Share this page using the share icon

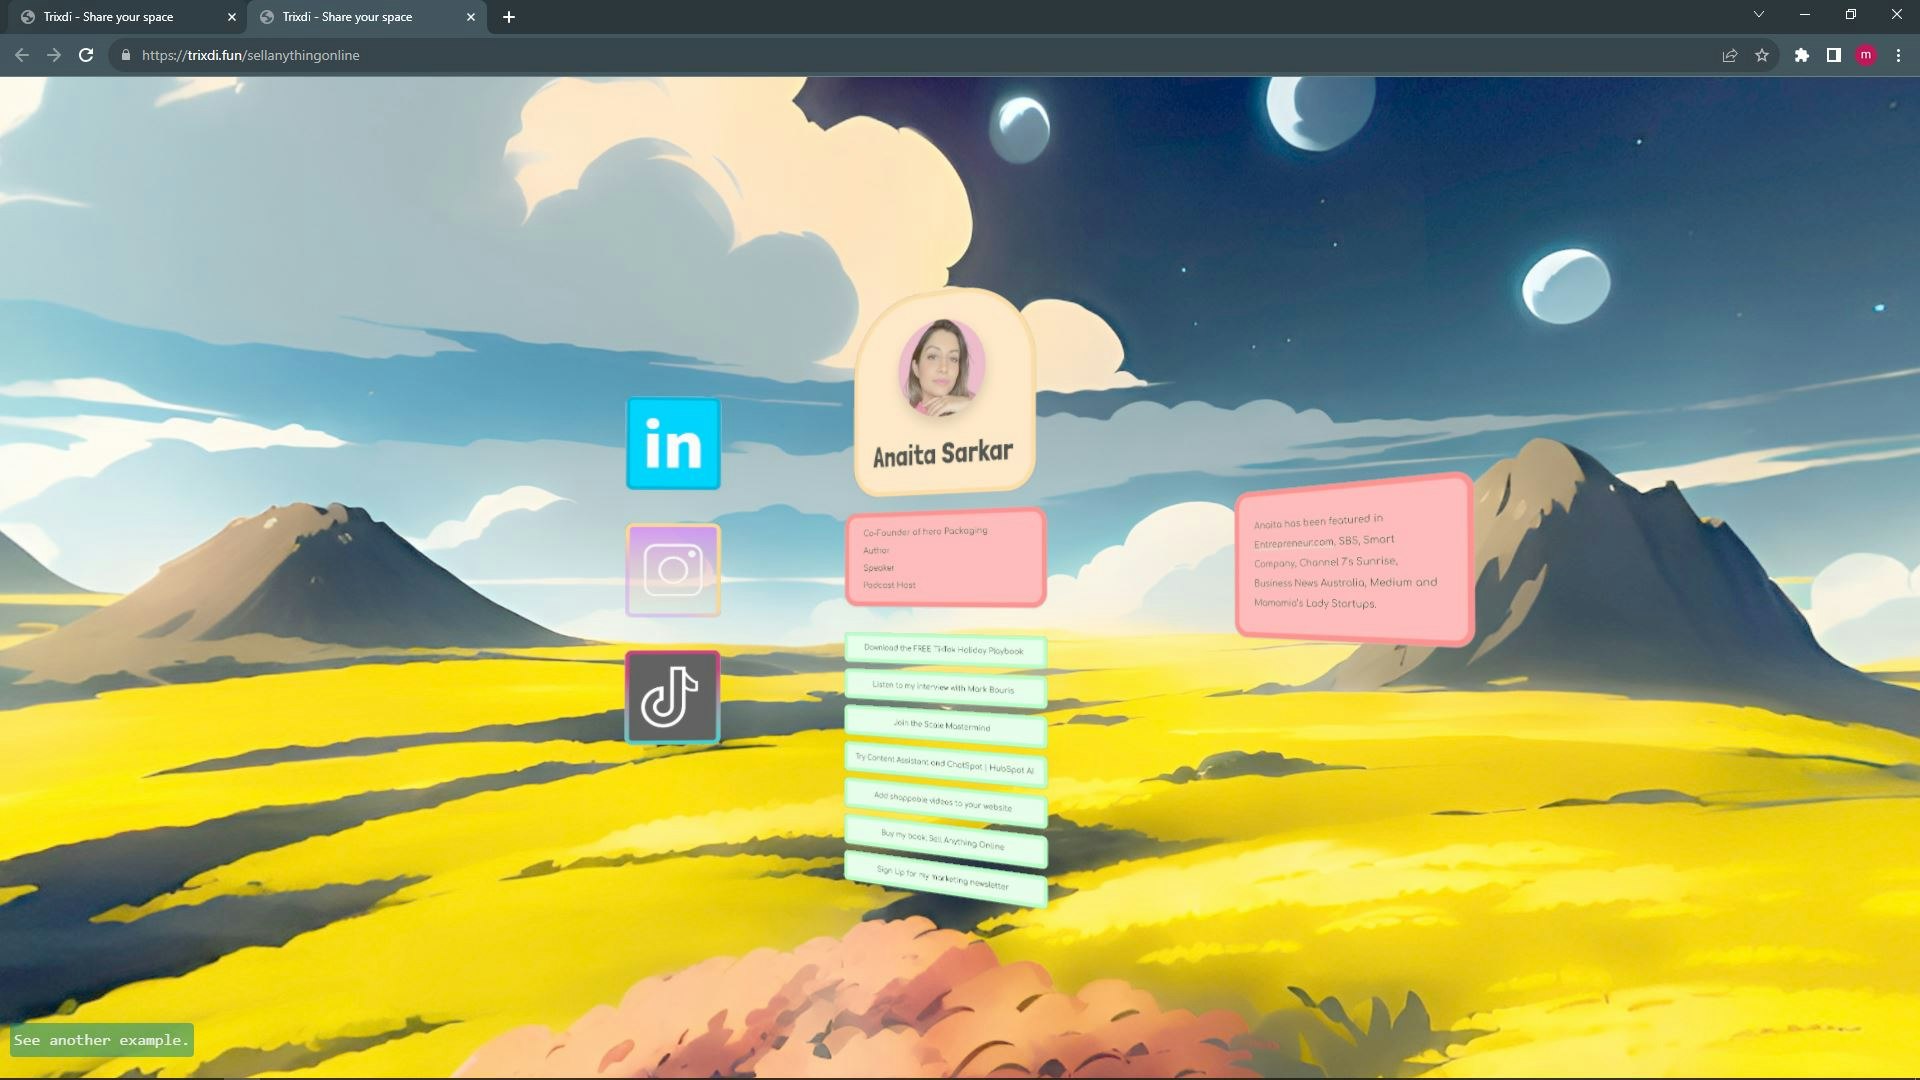pyautogui.click(x=1730, y=55)
